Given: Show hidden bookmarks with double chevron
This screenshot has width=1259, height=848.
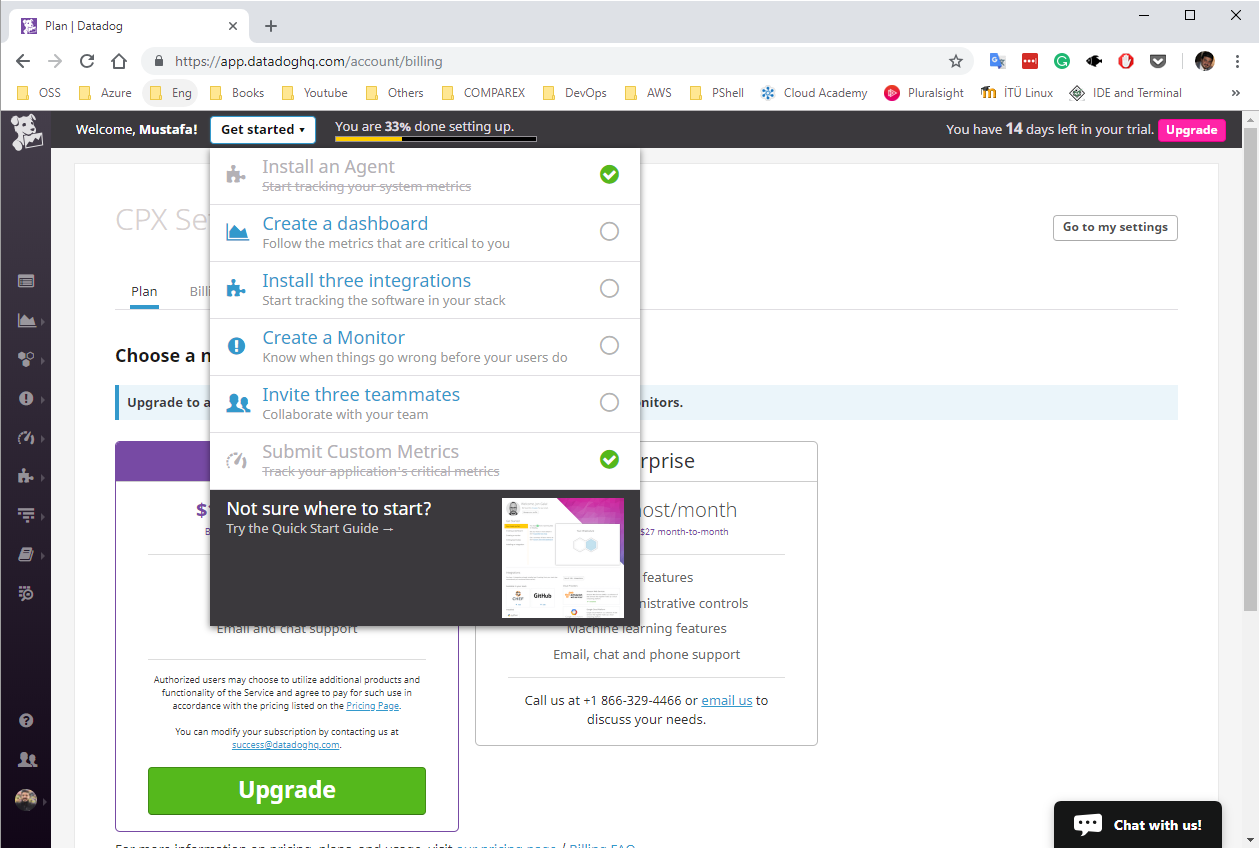Looking at the screenshot, I should pyautogui.click(x=1235, y=93).
